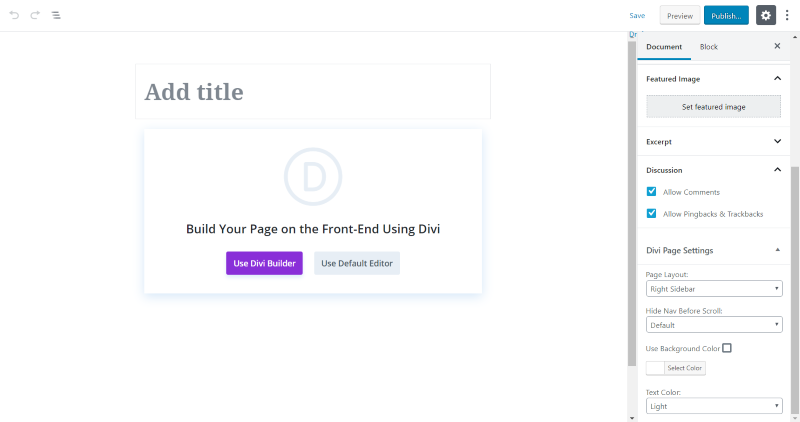Viewport: 800px width, 422px height.
Task: Switch to the Block tab
Action: (708, 46)
